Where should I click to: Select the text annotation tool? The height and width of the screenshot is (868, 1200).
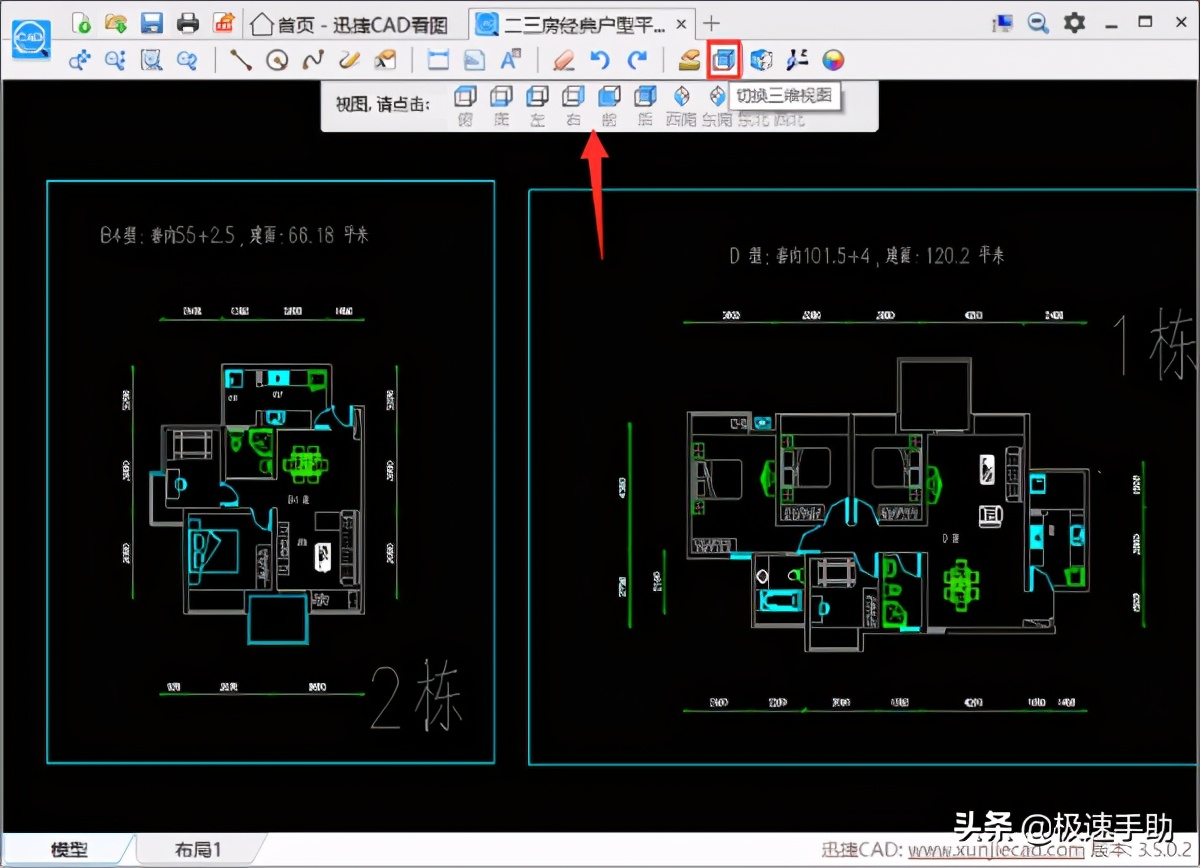pyautogui.click(x=510, y=60)
